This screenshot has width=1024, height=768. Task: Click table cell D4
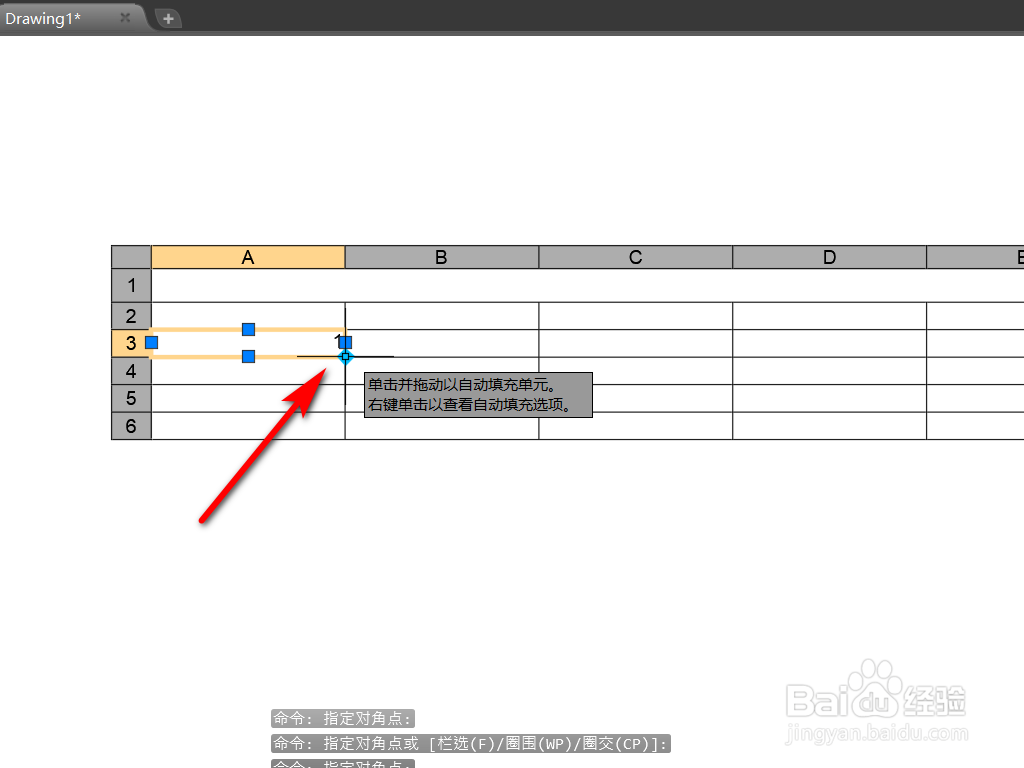pos(829,371)
